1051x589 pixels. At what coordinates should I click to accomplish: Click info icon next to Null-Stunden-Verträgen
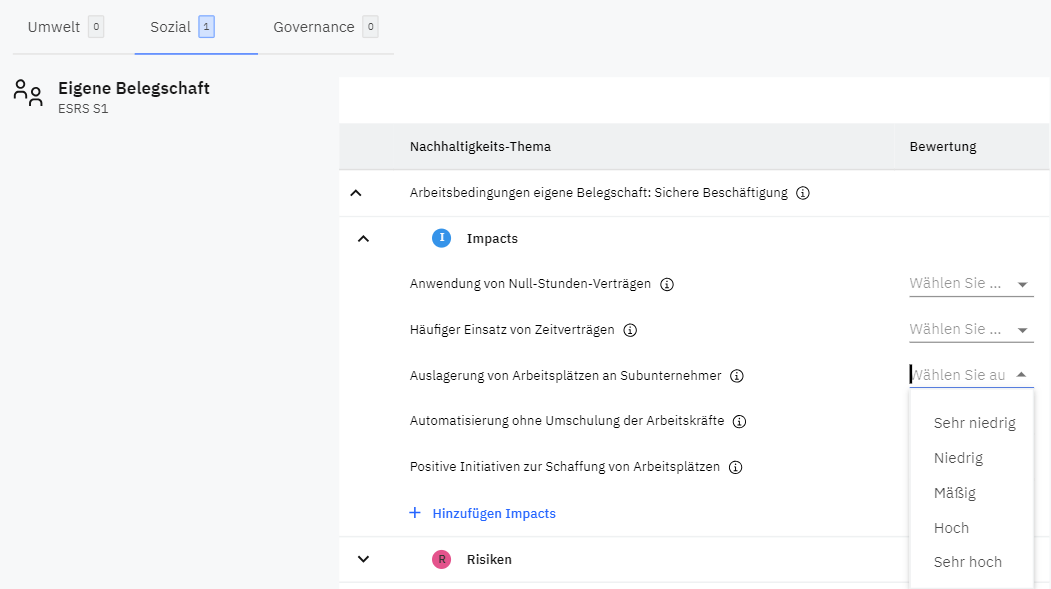tap(667, 284)
